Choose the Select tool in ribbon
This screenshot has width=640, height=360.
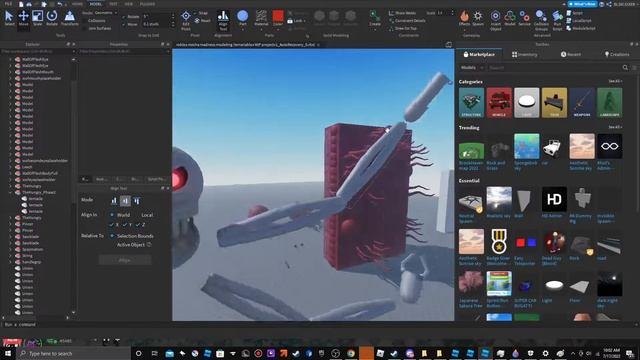(9, 18)
